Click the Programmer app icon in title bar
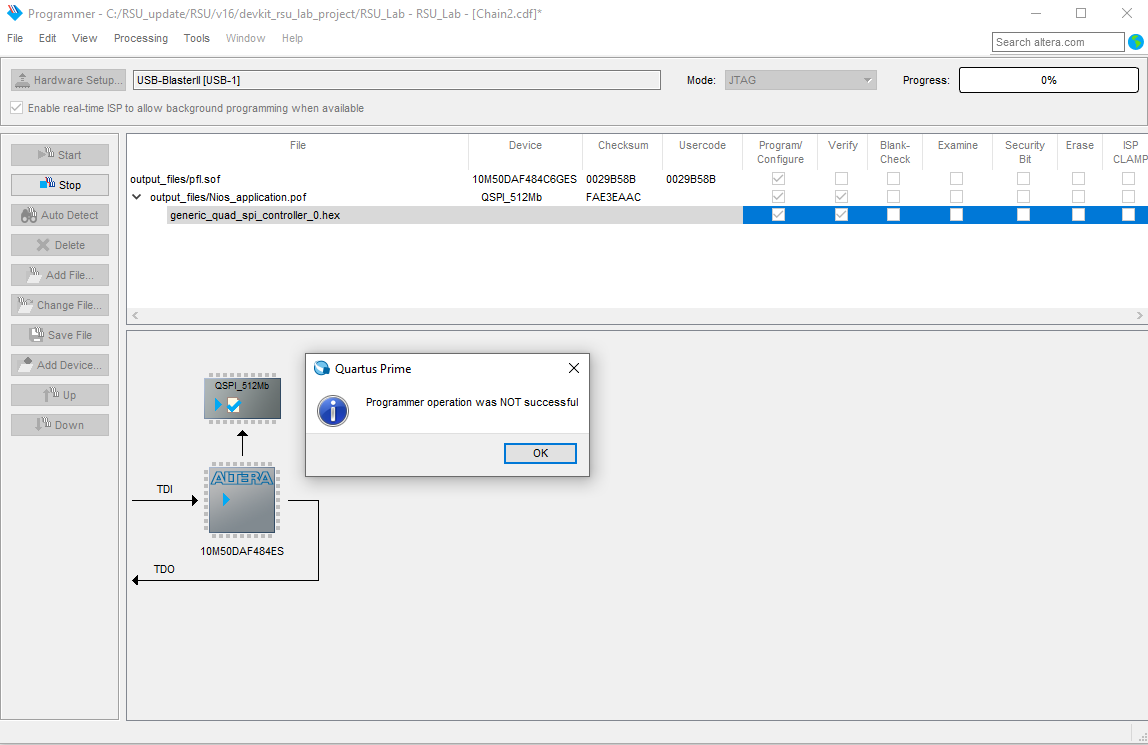This screenshot has width=1148, height=745. click(14, 13)
